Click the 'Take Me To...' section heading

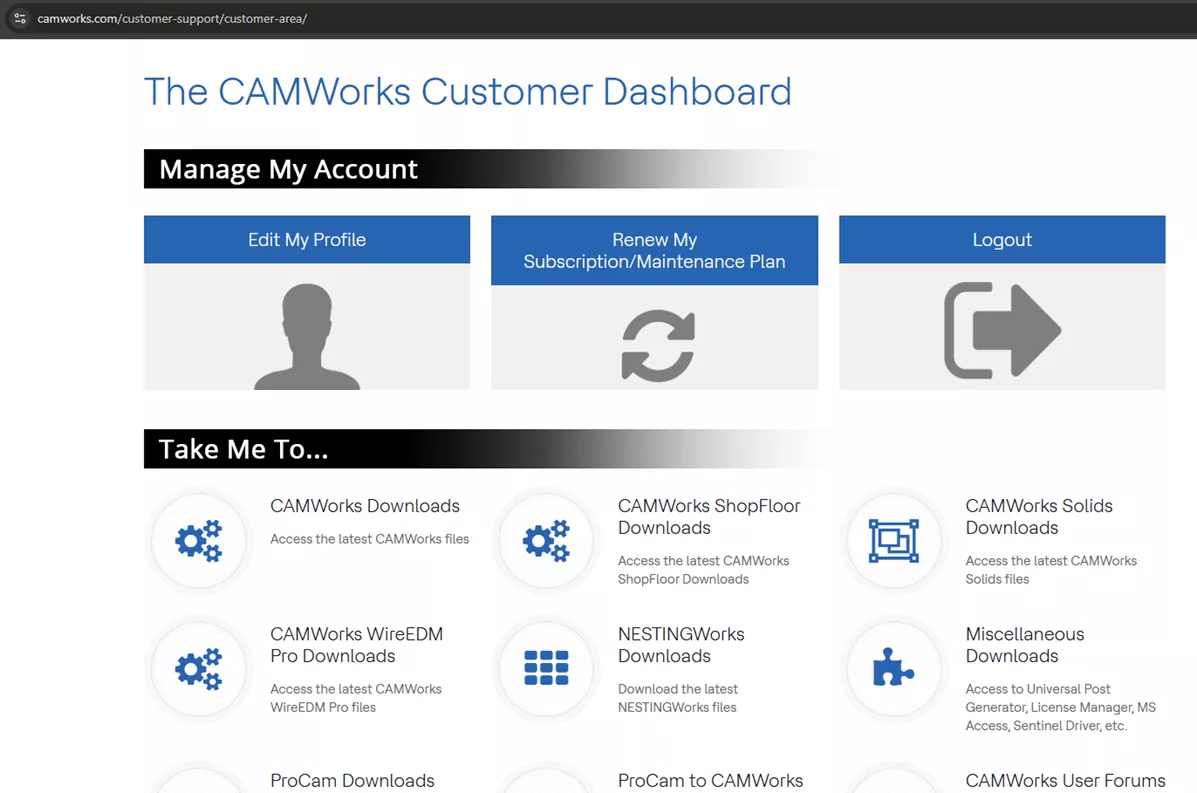click(x=244, y=449)
